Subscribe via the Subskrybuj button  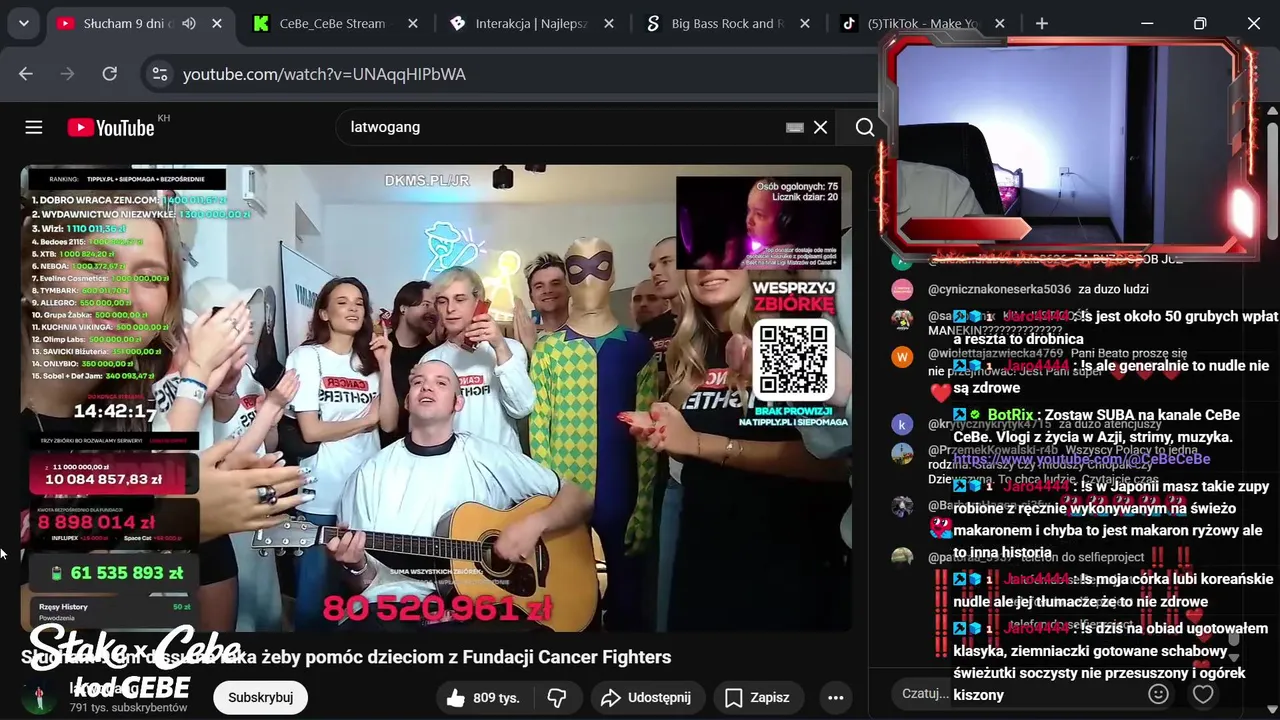260,697
